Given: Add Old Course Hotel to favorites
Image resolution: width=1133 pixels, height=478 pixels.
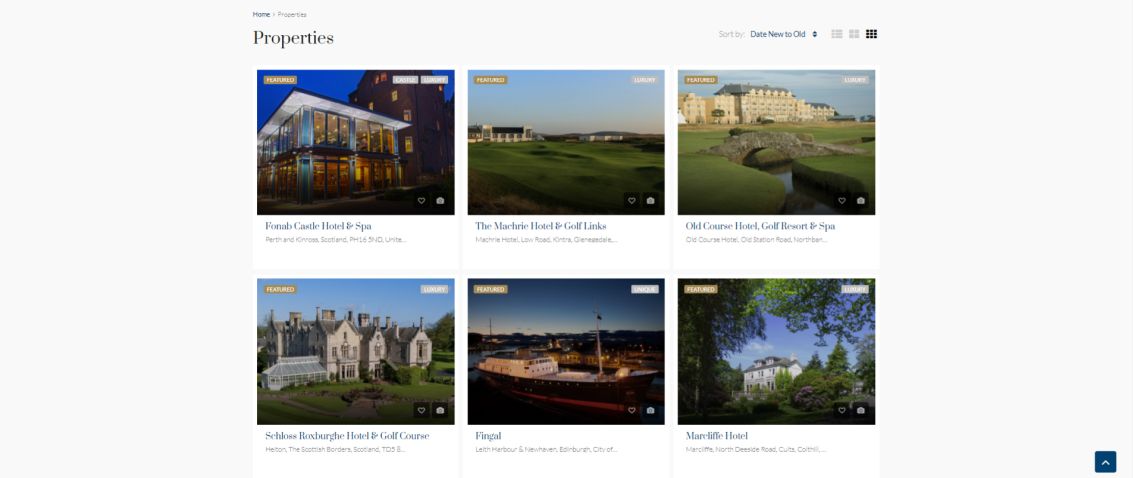Looking at the screenshot, I should 842,201.
